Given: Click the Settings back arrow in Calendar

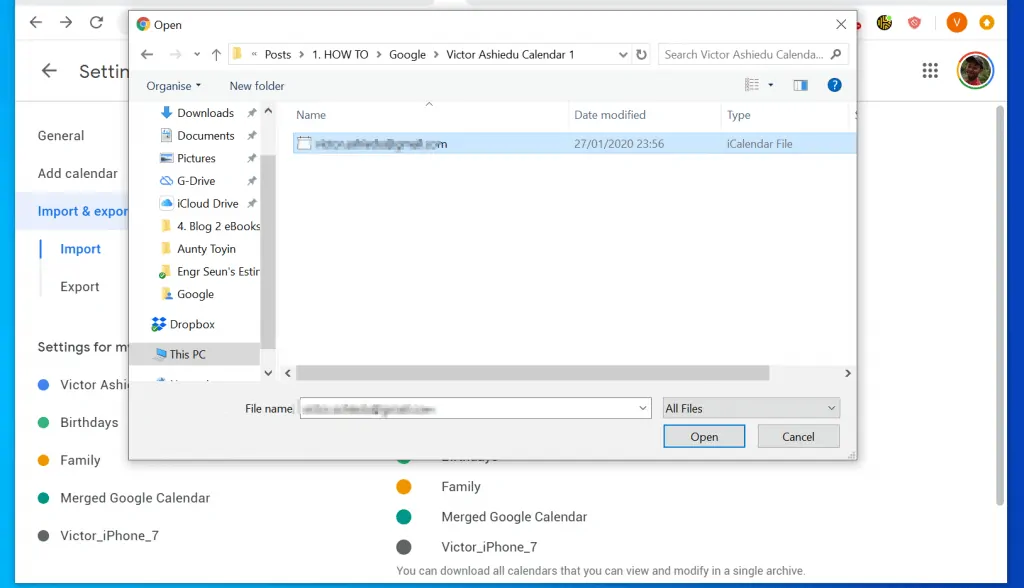Looking at the screenshot, I should pyautogui.click(x=49, y=71).
